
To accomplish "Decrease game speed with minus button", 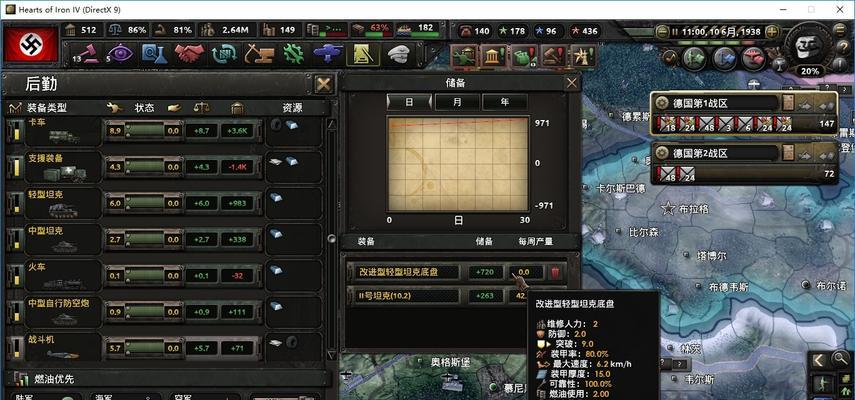I will pos(661,31).
